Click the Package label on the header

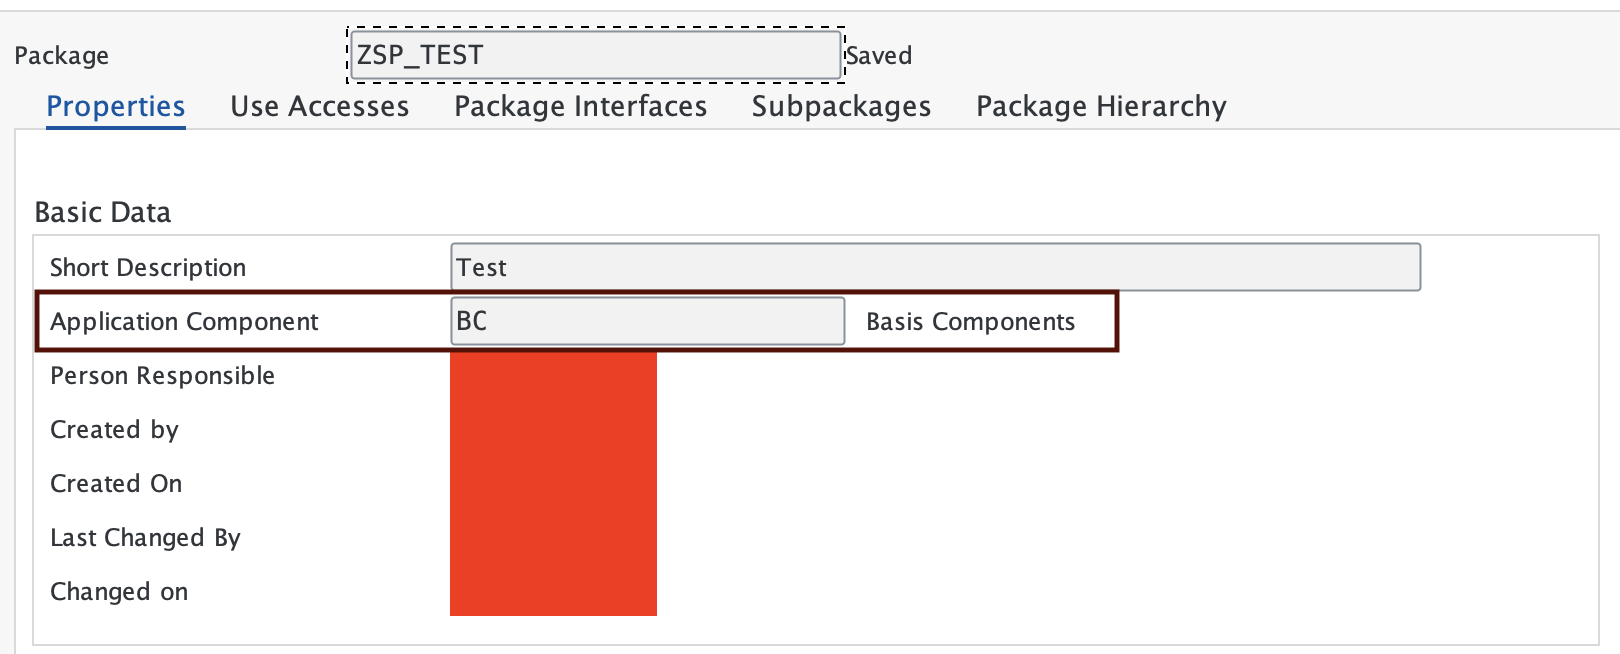click(61, 55)
